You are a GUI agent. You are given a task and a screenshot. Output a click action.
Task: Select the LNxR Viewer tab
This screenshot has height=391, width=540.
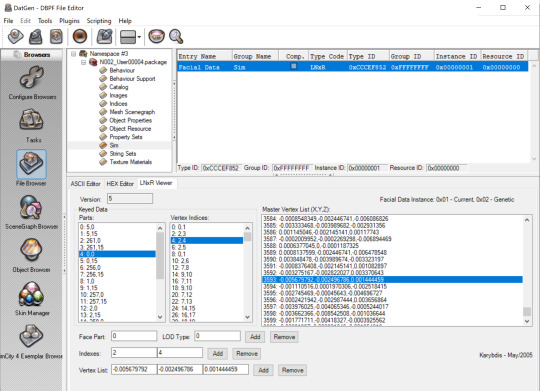tap(156, 183)
